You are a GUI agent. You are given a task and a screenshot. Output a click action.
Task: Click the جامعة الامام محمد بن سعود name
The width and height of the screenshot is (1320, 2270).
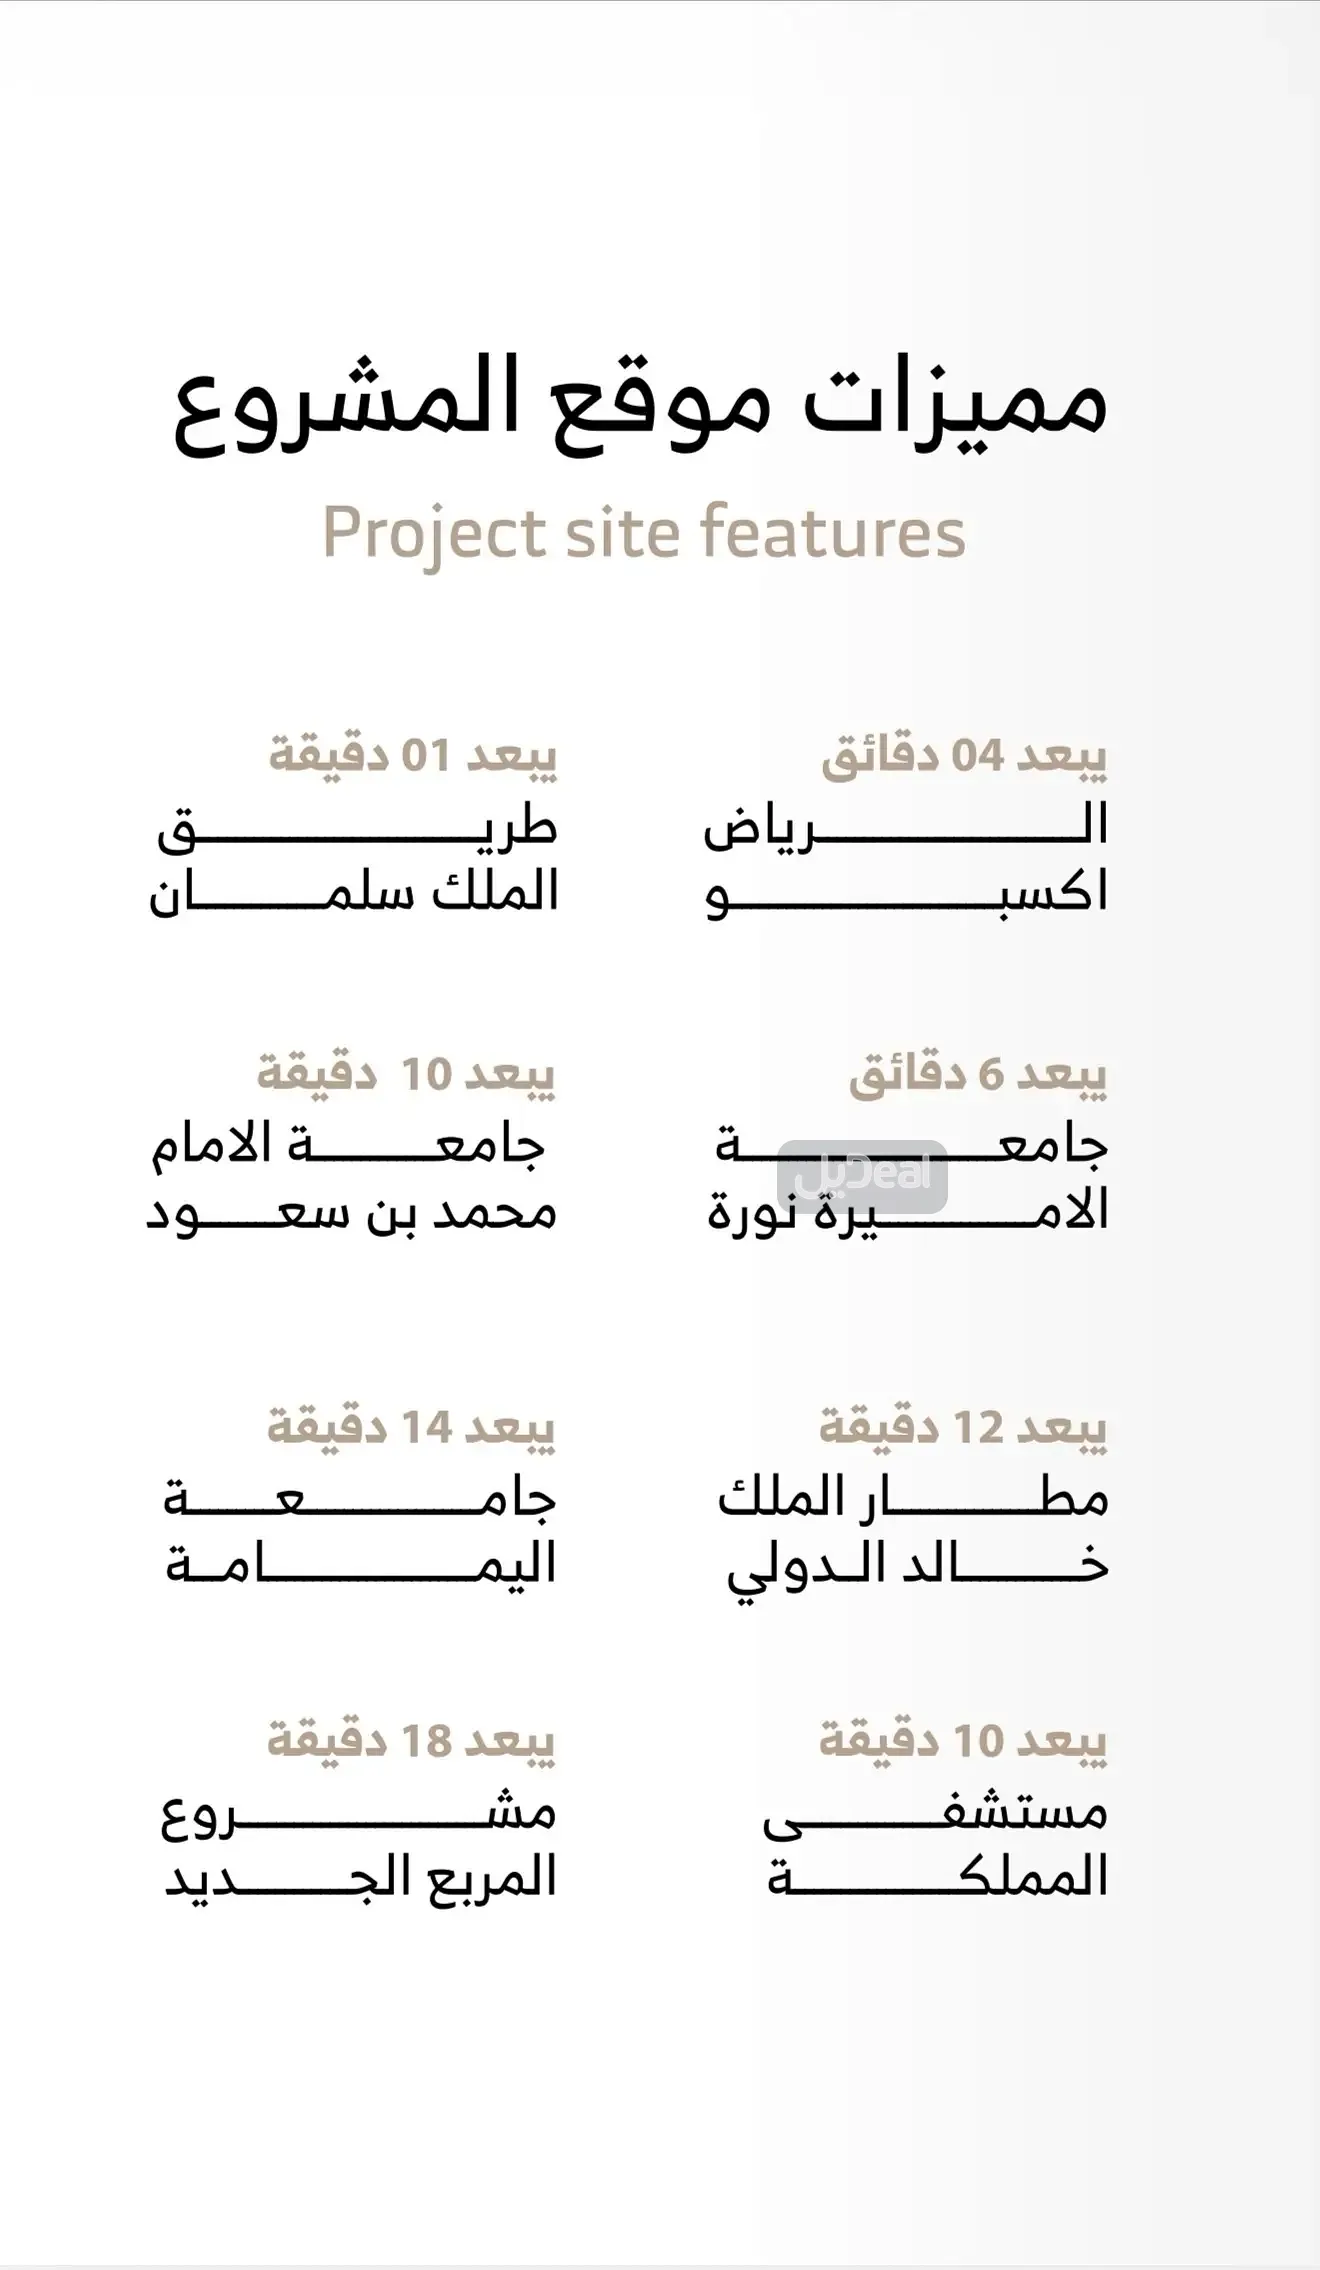(352, 1178)
